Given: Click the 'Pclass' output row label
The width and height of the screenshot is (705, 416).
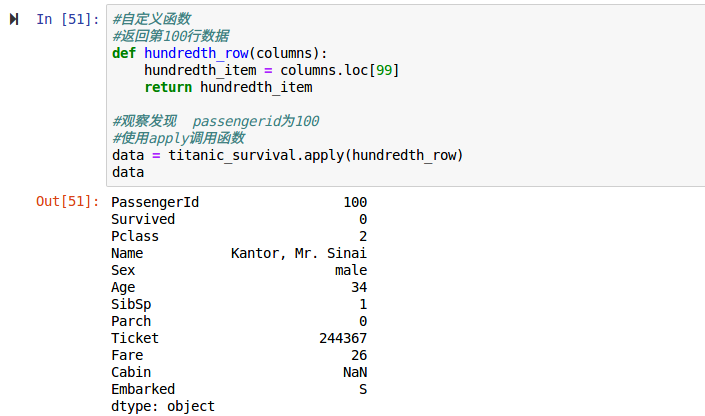Looking at the screenshot, I should pos(135,236).
